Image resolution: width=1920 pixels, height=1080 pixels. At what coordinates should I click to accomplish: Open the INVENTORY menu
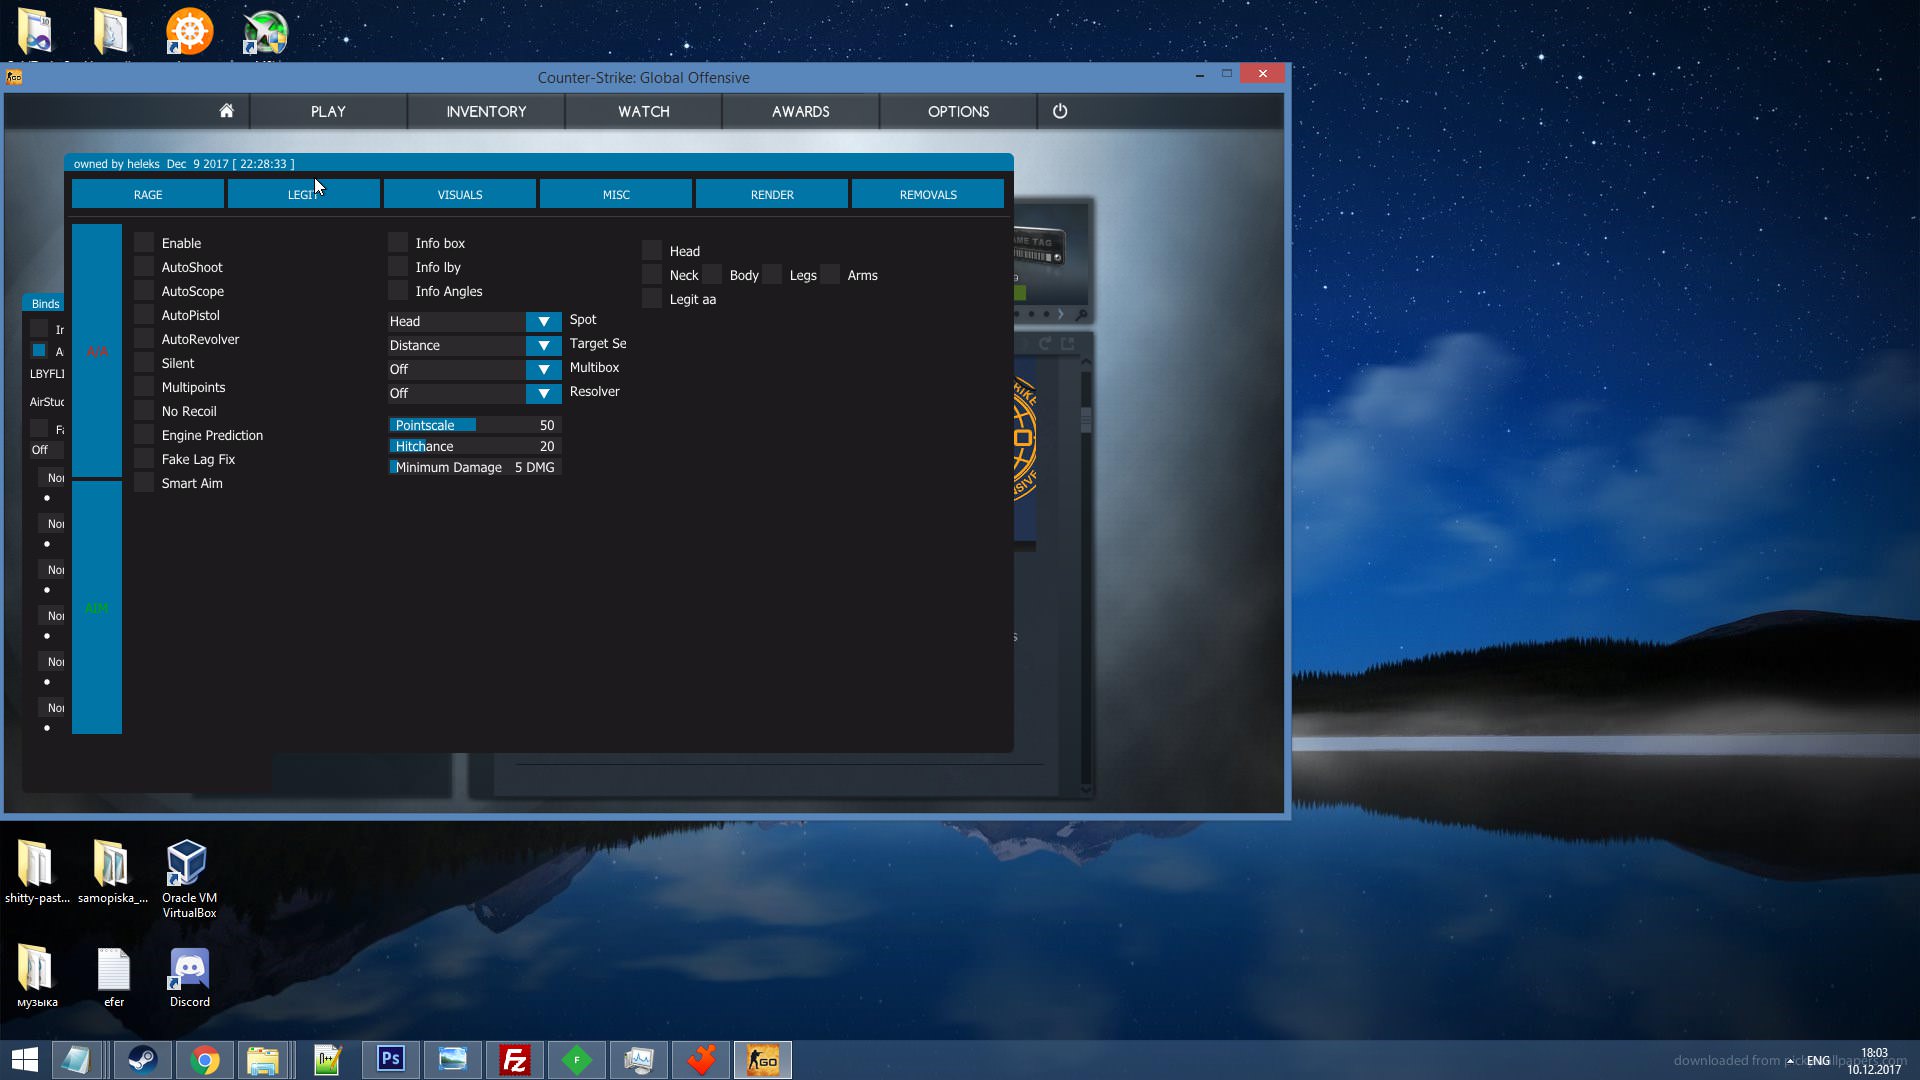tap(486, 111)
